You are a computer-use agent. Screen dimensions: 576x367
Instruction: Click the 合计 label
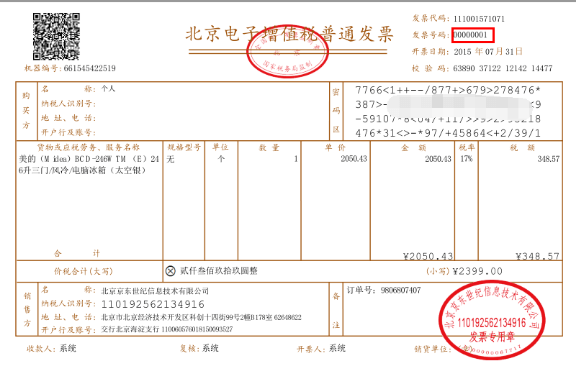[x=77, y=253]
